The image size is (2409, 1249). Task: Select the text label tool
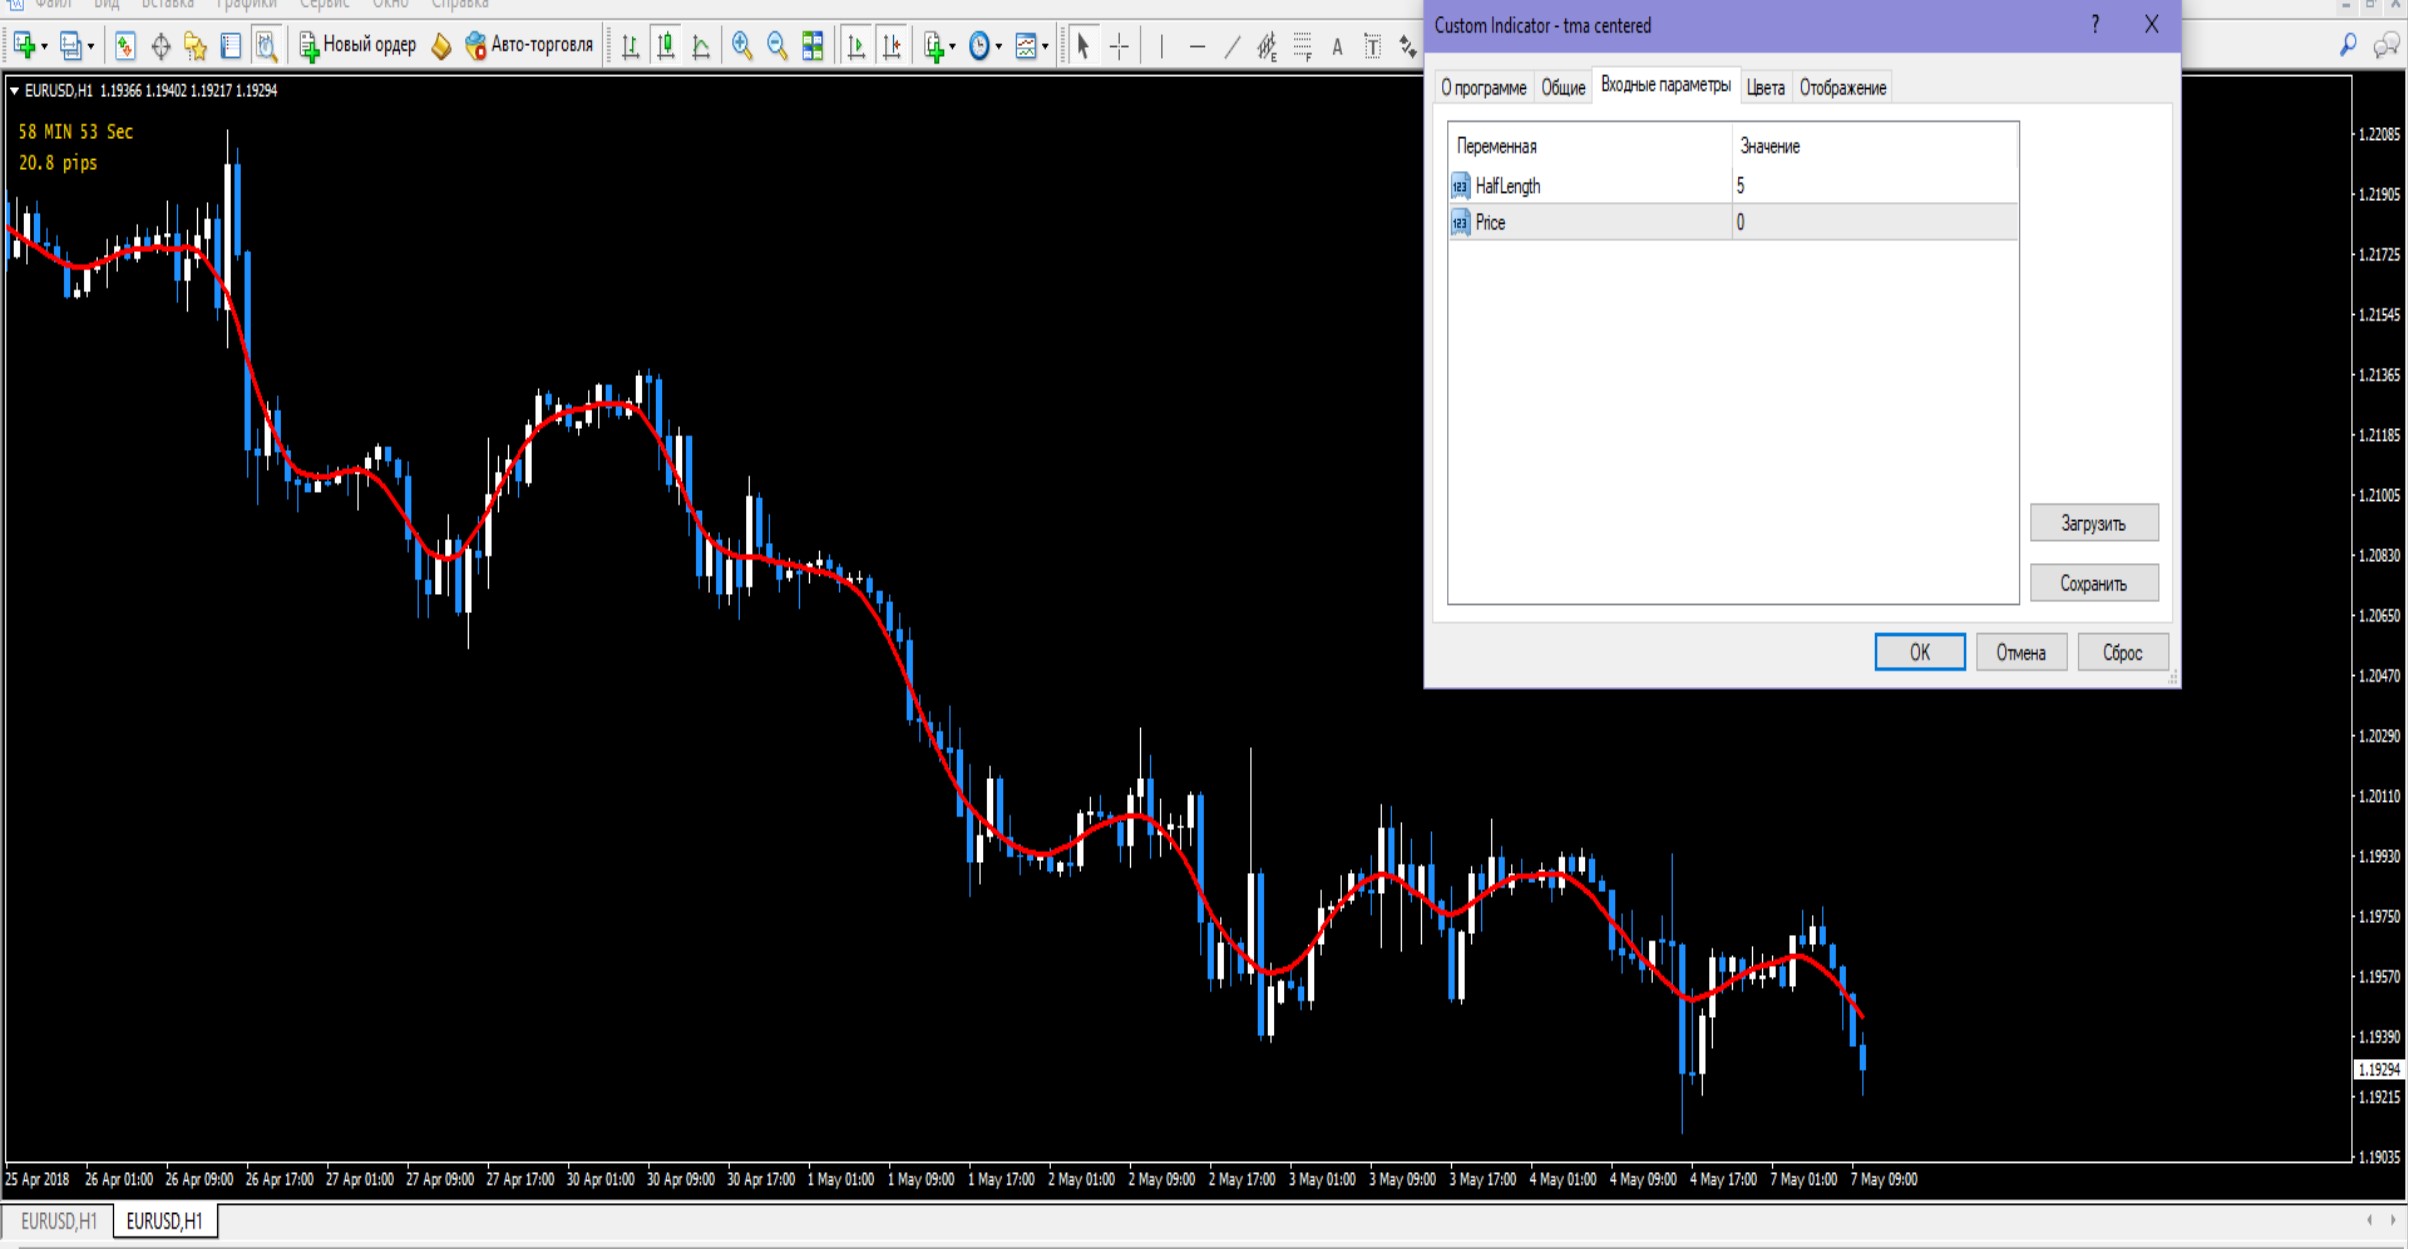pyautogui.click(x=1373, y=46)
